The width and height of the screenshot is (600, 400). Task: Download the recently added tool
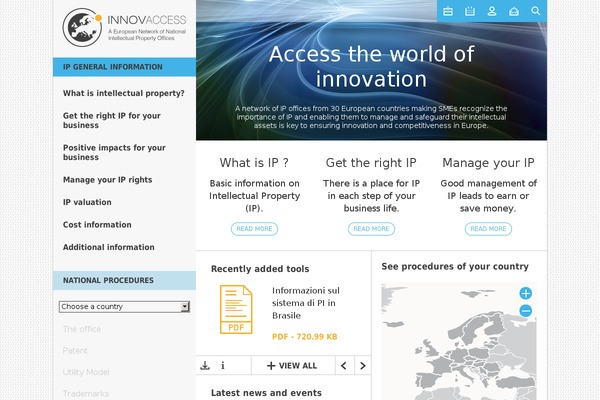click(x=205, y=366)
